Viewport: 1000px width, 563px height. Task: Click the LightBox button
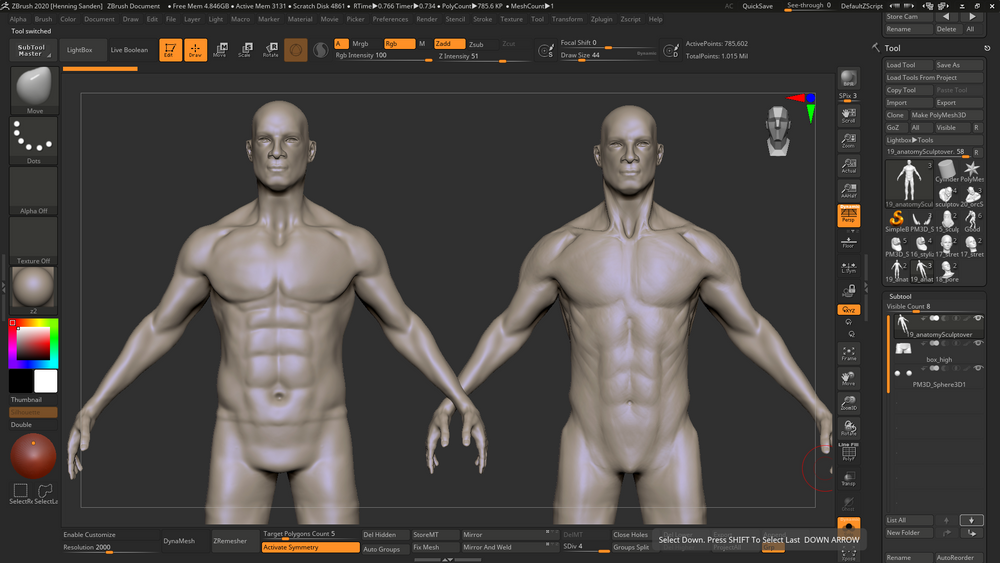pos(80,50)
